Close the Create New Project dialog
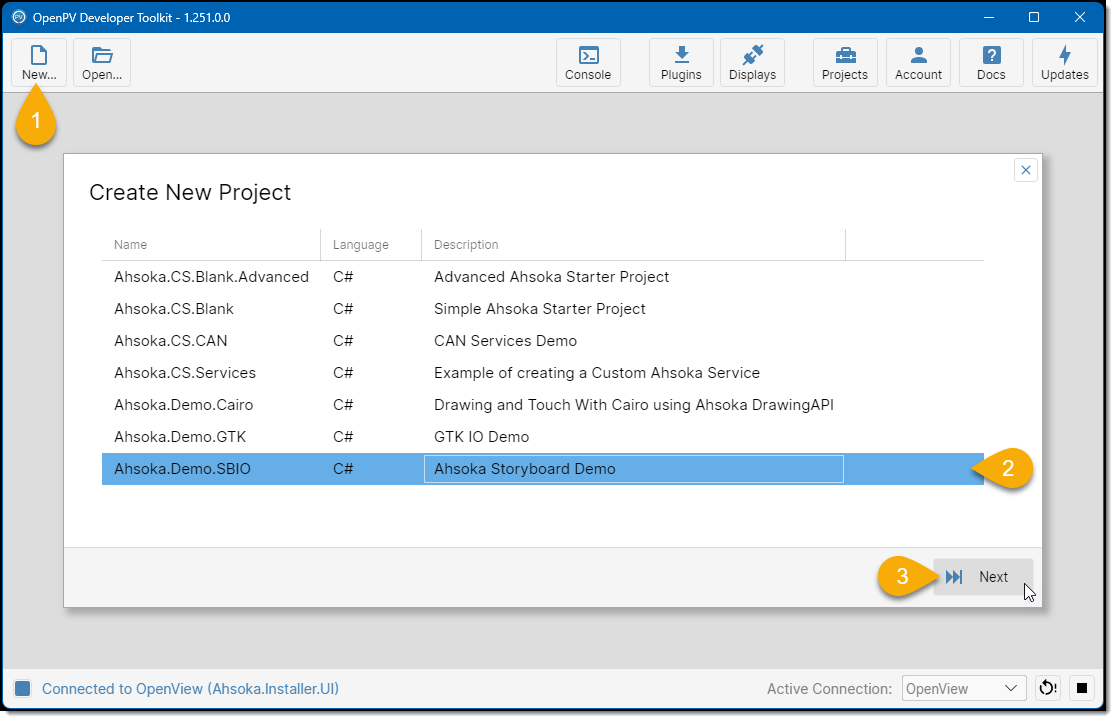The image size is (1116, 721). tap(1026, 170)
